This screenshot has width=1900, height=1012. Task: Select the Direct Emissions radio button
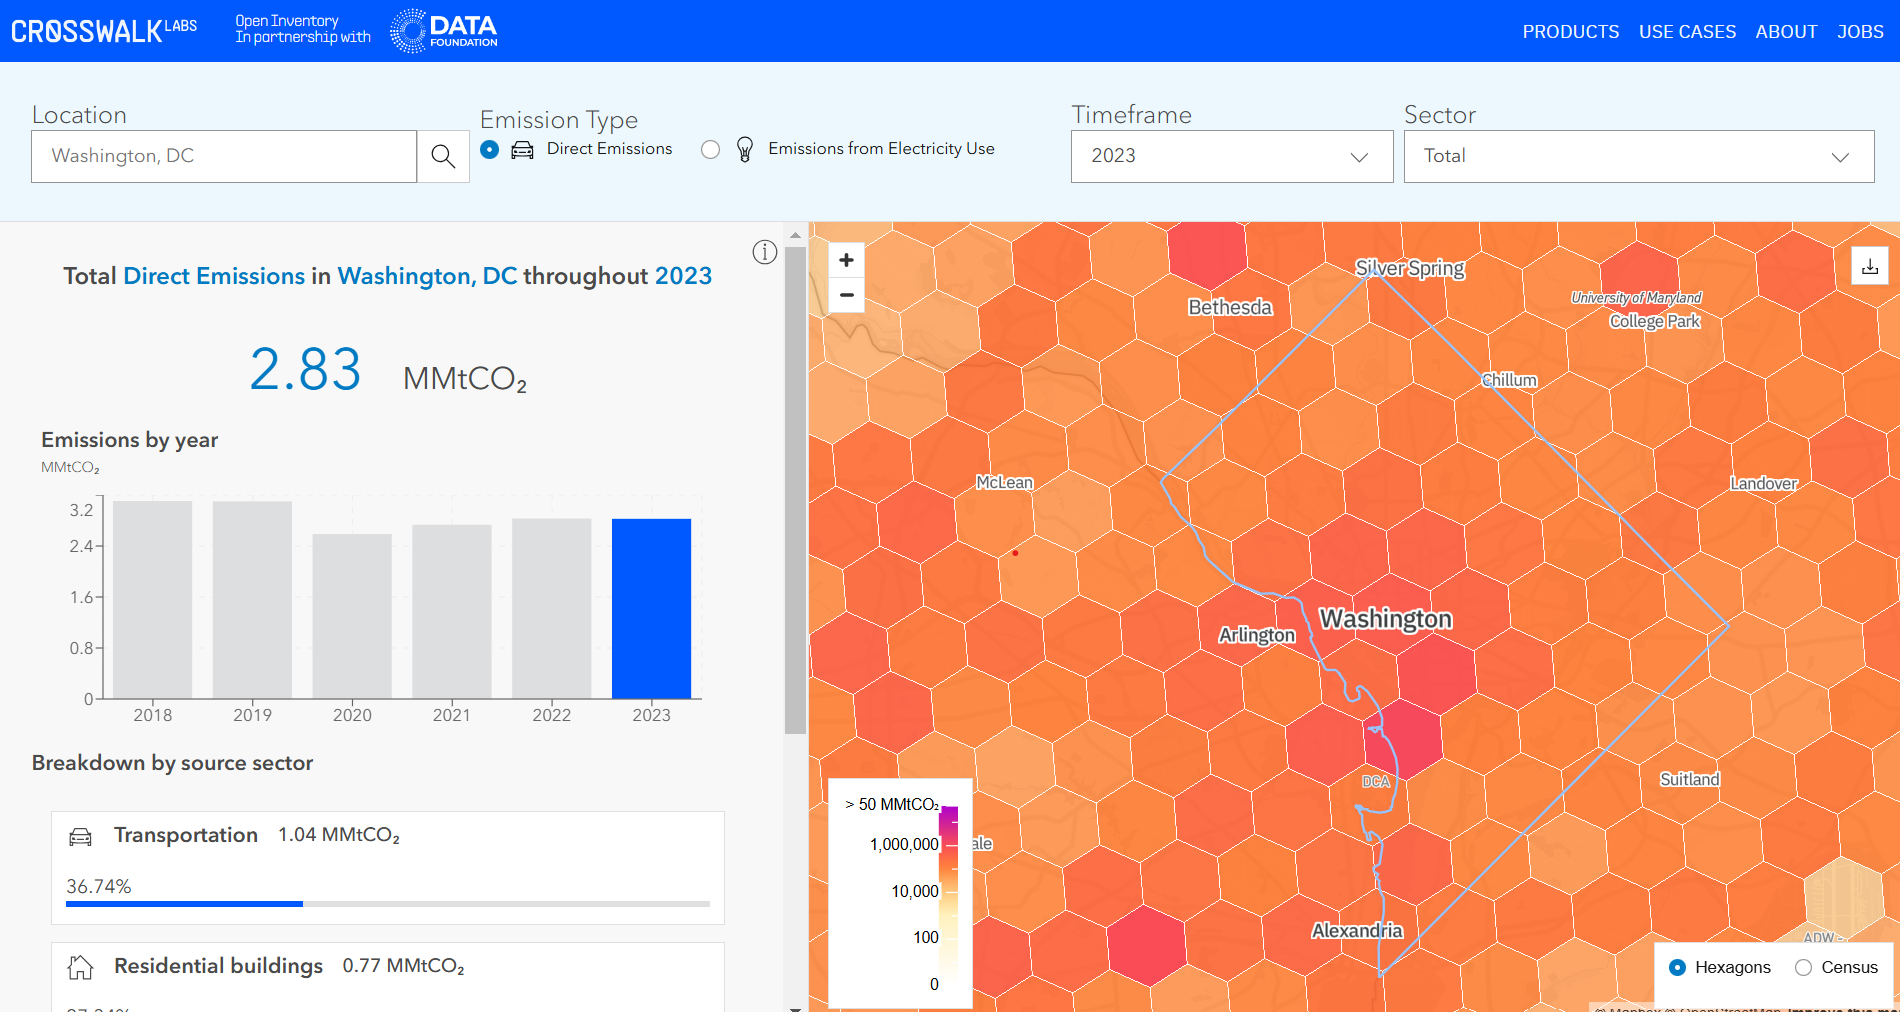pyautogui.click(x=490, y=150)
